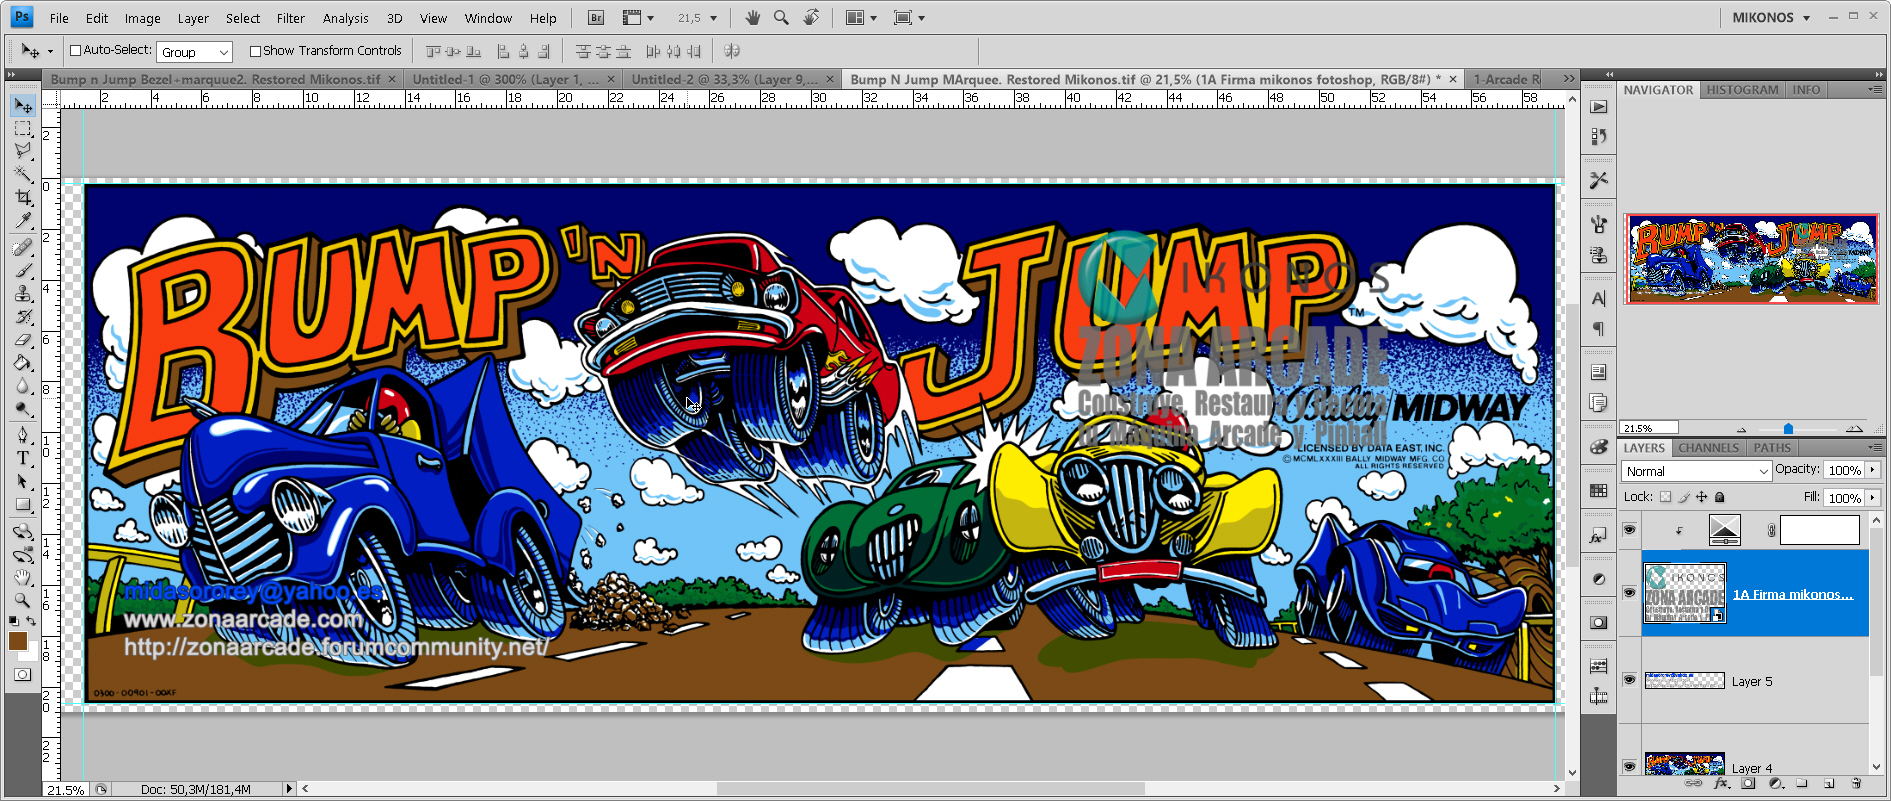Open the Character panel icon

click(1598, 298)
